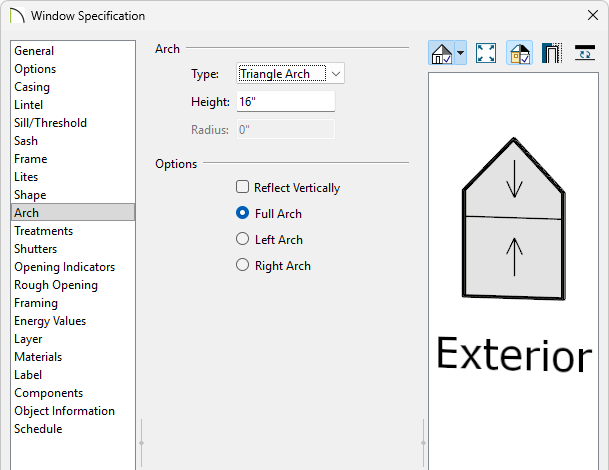Click the Height field showing 16"
Image resolution: width=609 pixels, height=470 pixels.
click(285, 101)
